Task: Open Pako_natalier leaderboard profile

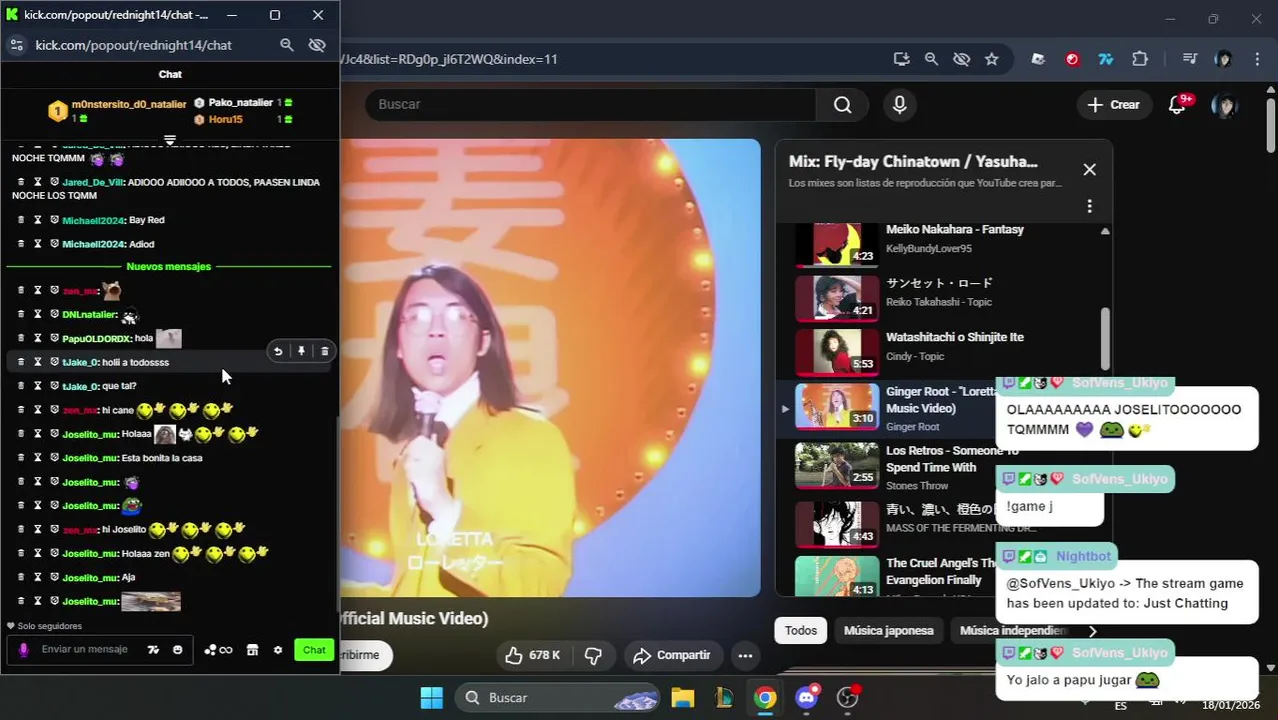Action: coord(241,103)
